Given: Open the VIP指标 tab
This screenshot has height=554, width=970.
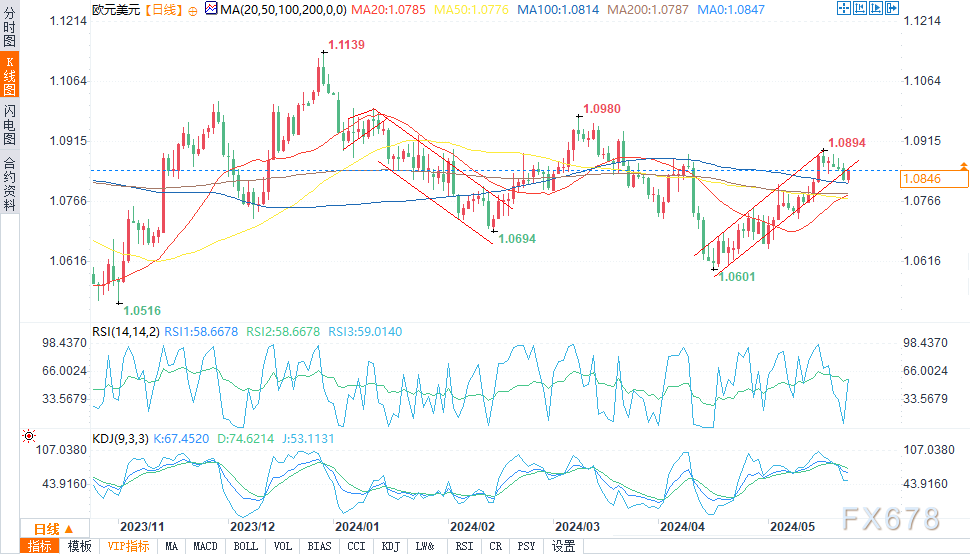Looking at the screenshot, I should [x=128, y=546].
